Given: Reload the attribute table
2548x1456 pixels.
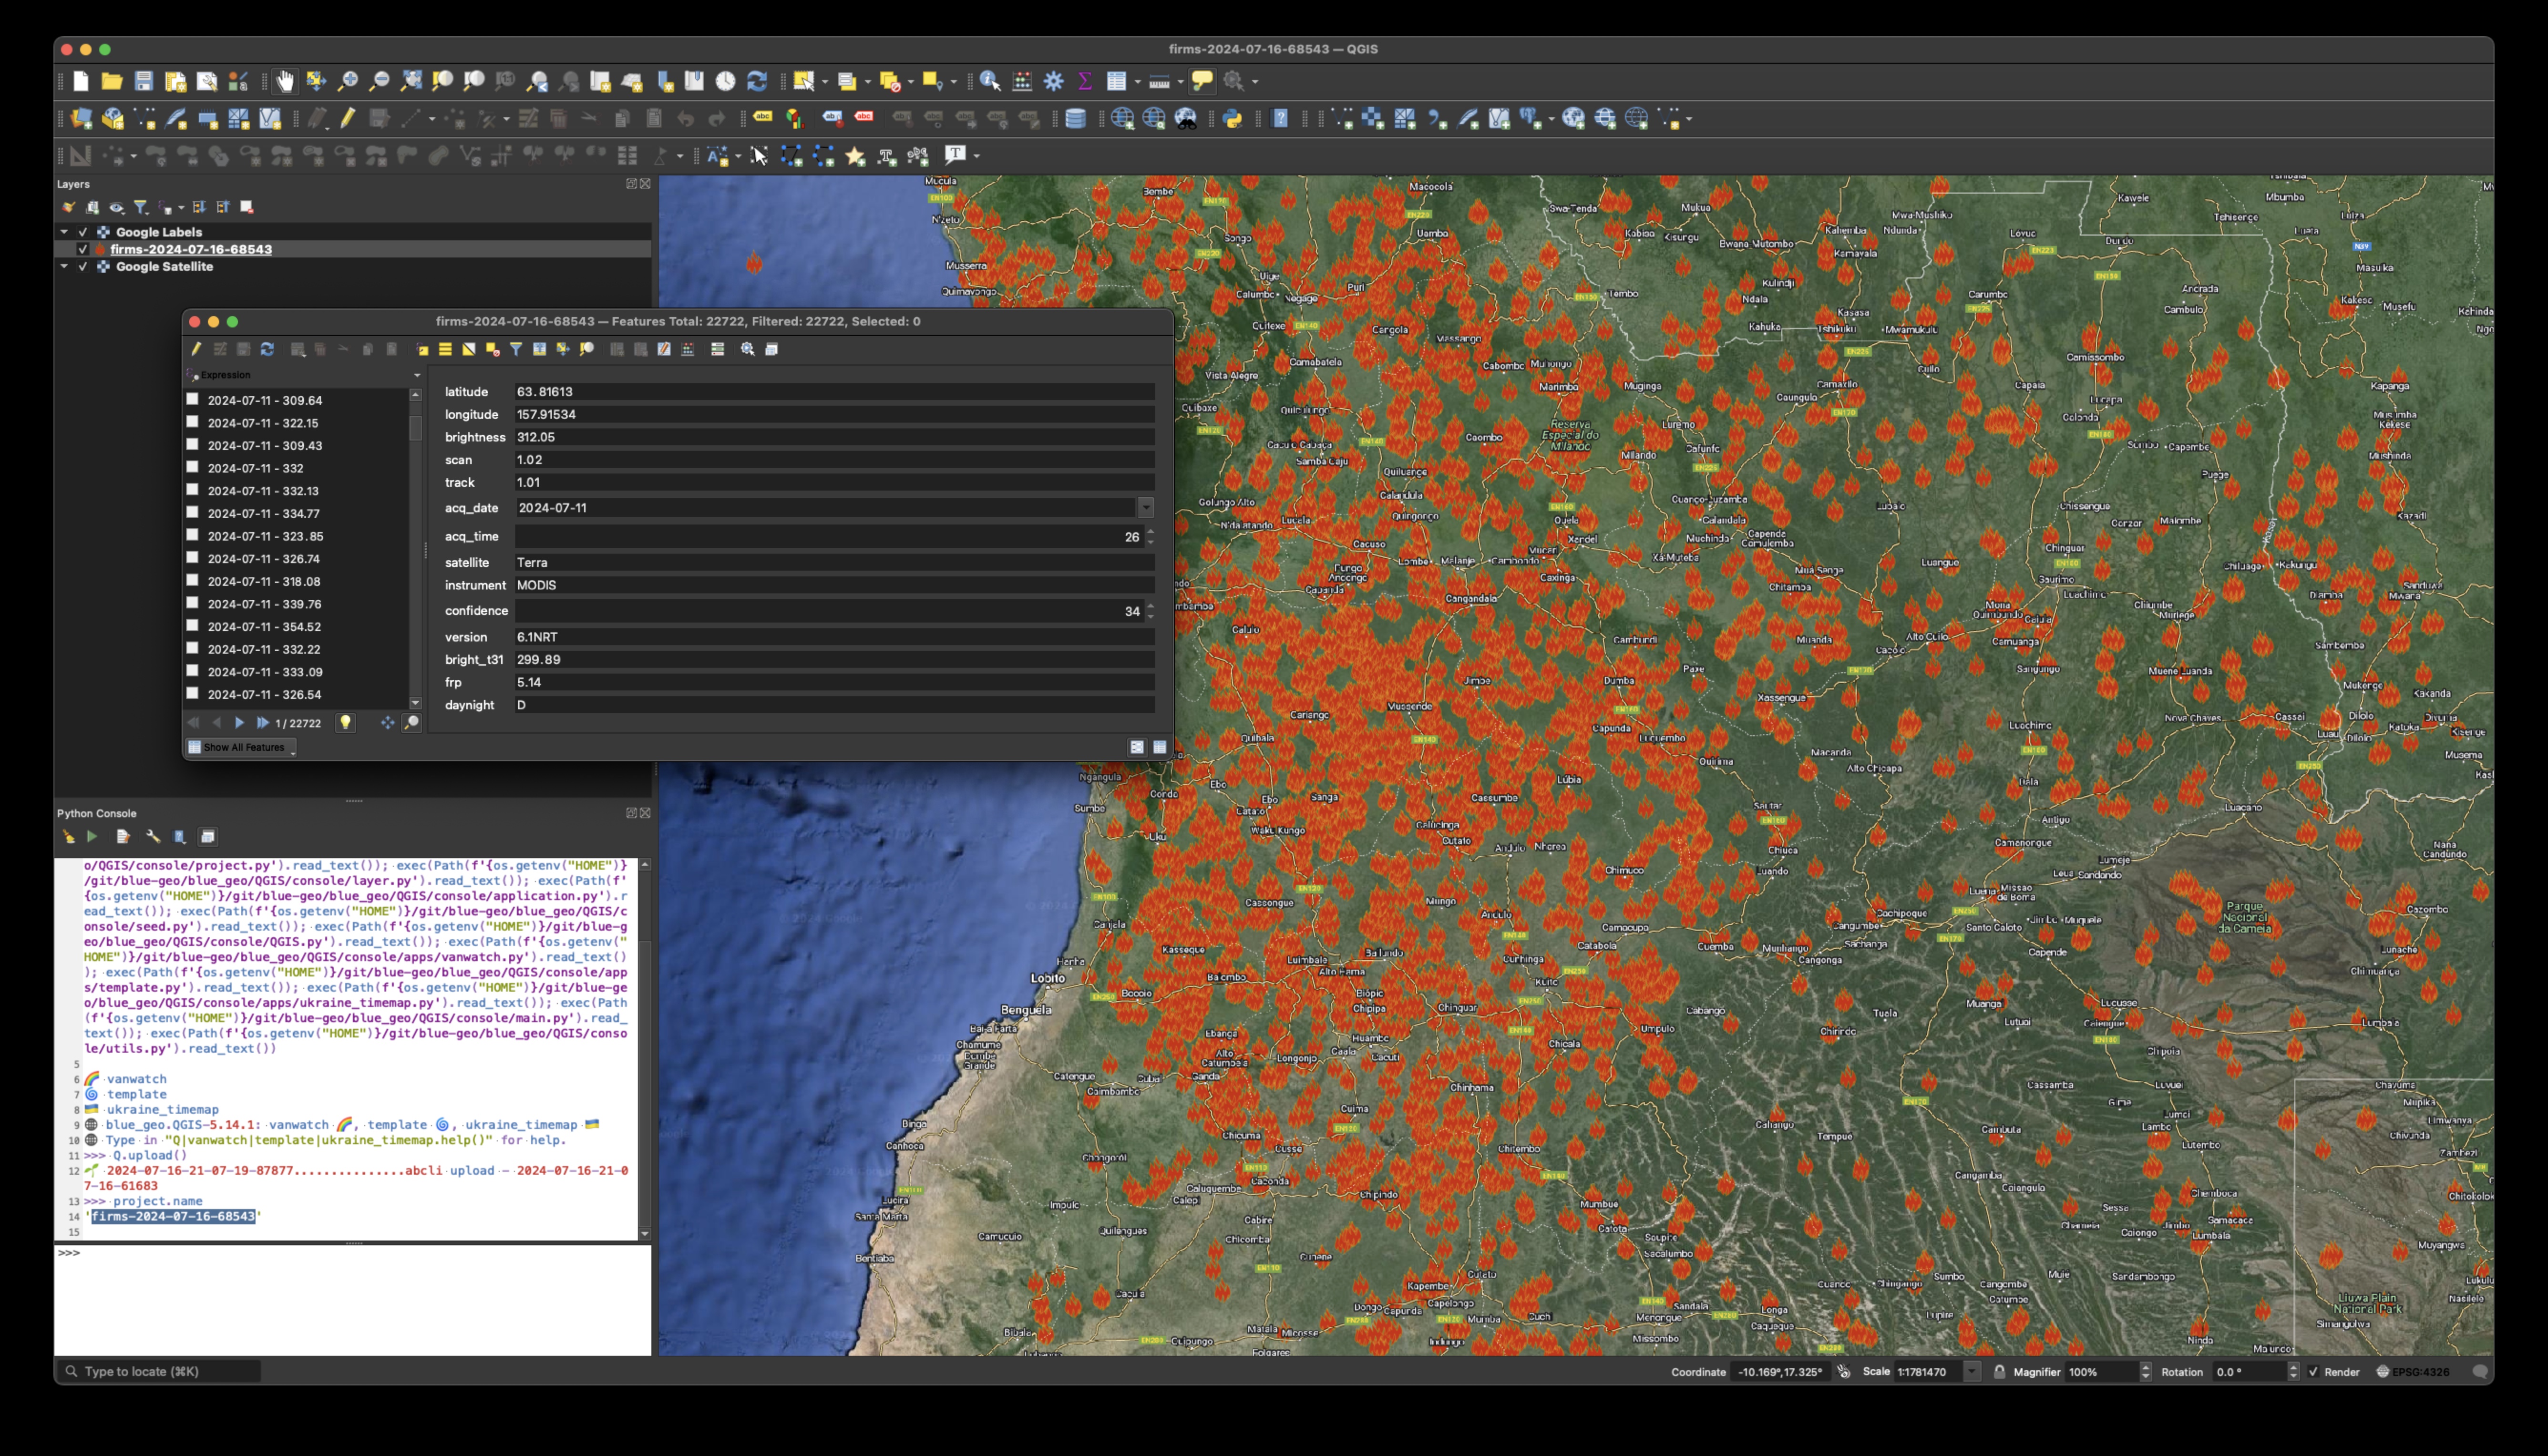Looking at the screenshot, I should (267, 349).
